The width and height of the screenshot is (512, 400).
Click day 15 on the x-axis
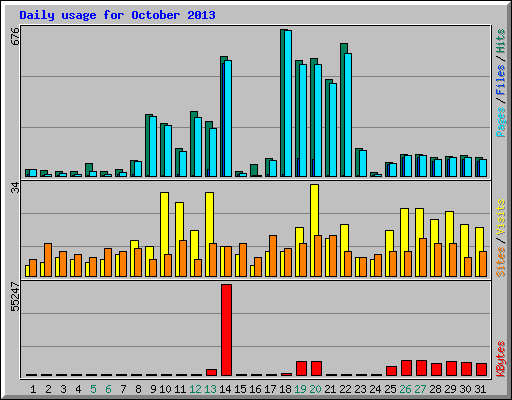pos(240,389)
